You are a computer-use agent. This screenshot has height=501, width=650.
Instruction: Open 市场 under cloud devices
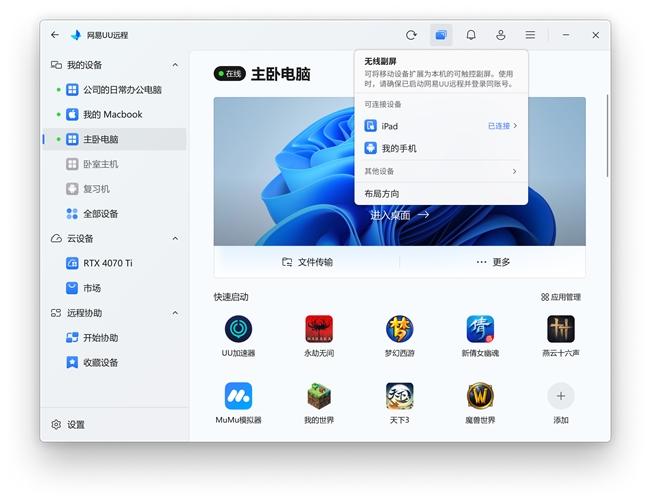click(114, 288)
